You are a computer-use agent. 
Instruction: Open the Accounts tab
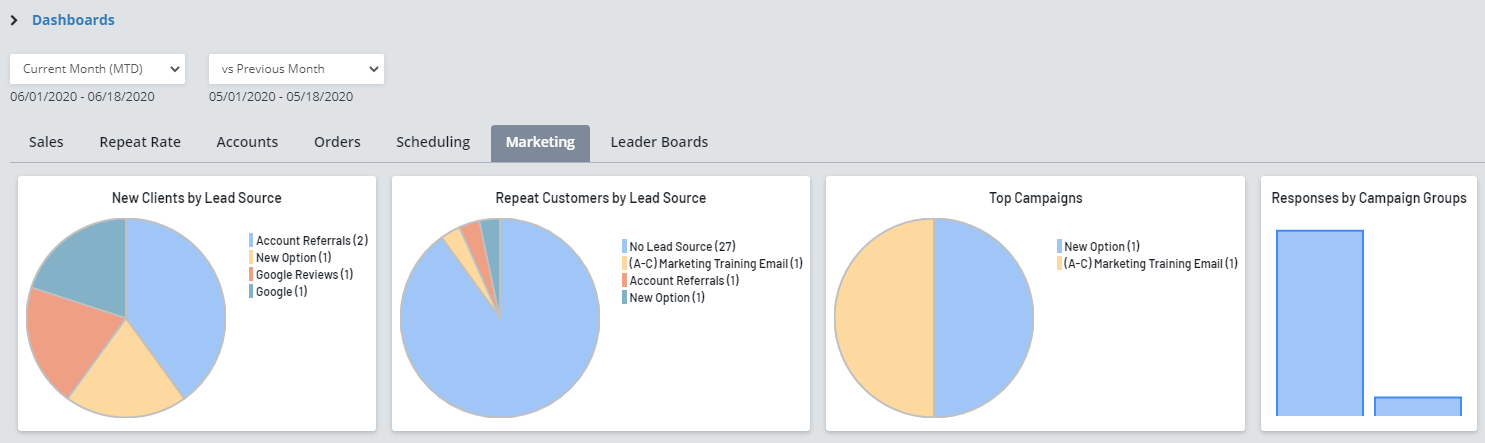point(247,142)
